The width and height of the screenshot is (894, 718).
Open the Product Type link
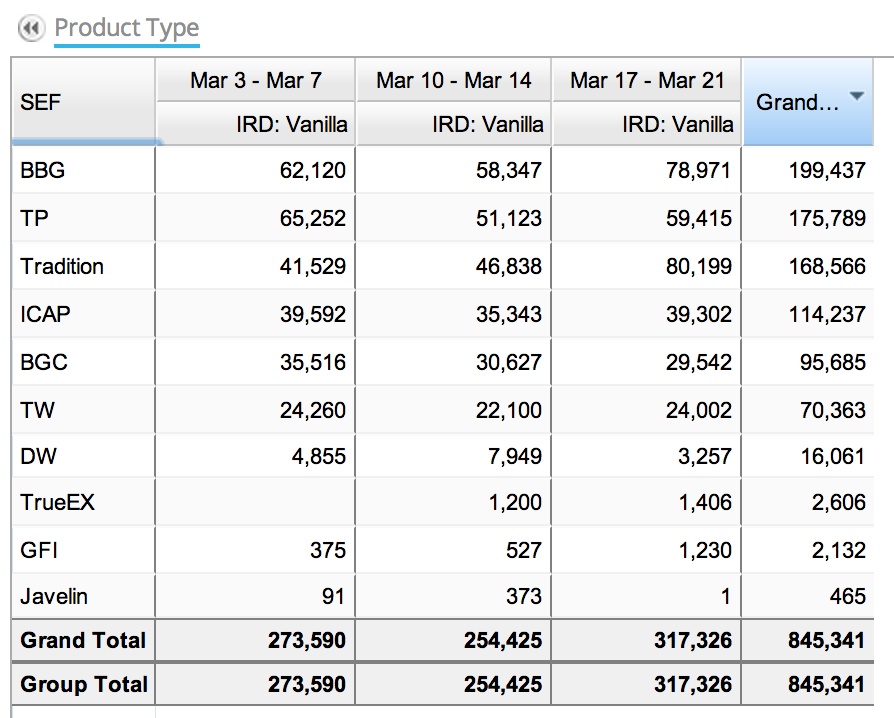tap(127, 28)
